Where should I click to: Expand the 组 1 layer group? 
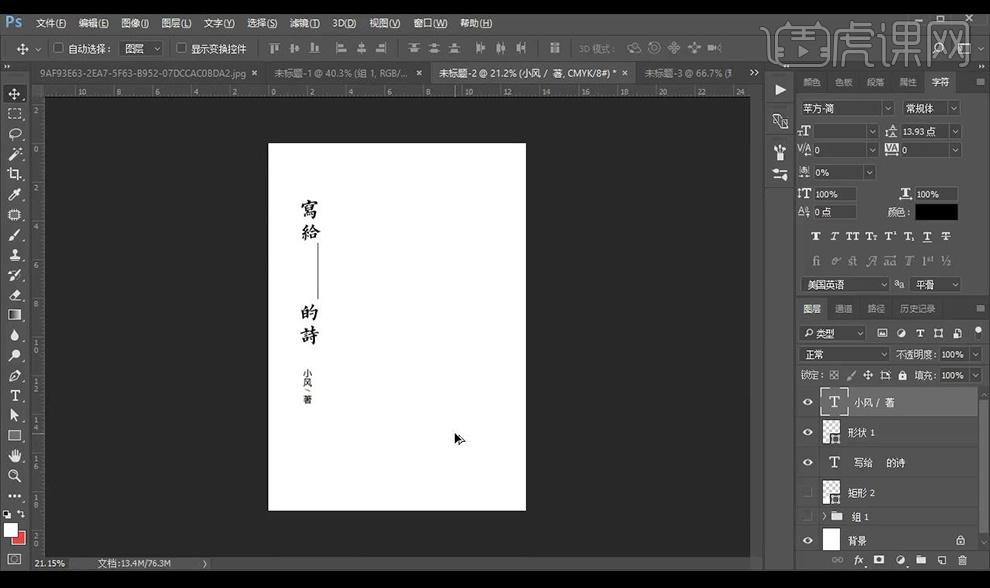click(x=824, y=517)
